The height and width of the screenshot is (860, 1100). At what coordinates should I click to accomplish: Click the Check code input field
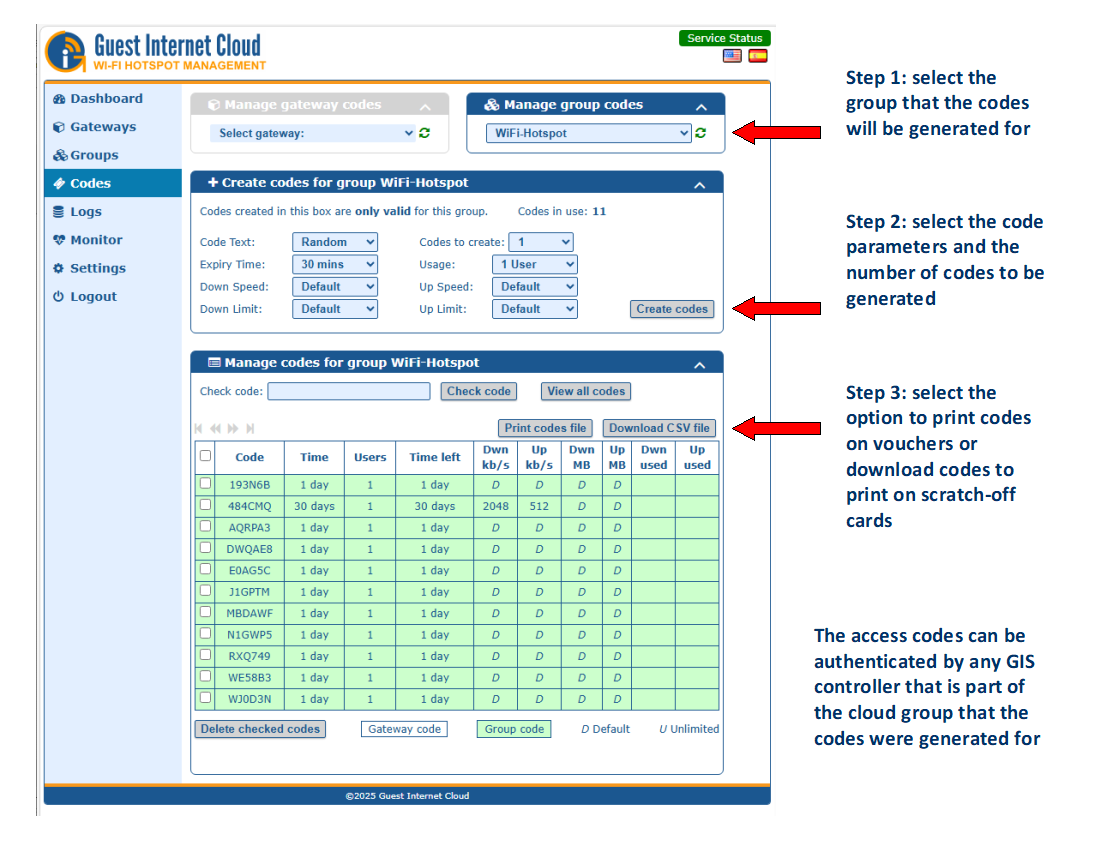348,391
